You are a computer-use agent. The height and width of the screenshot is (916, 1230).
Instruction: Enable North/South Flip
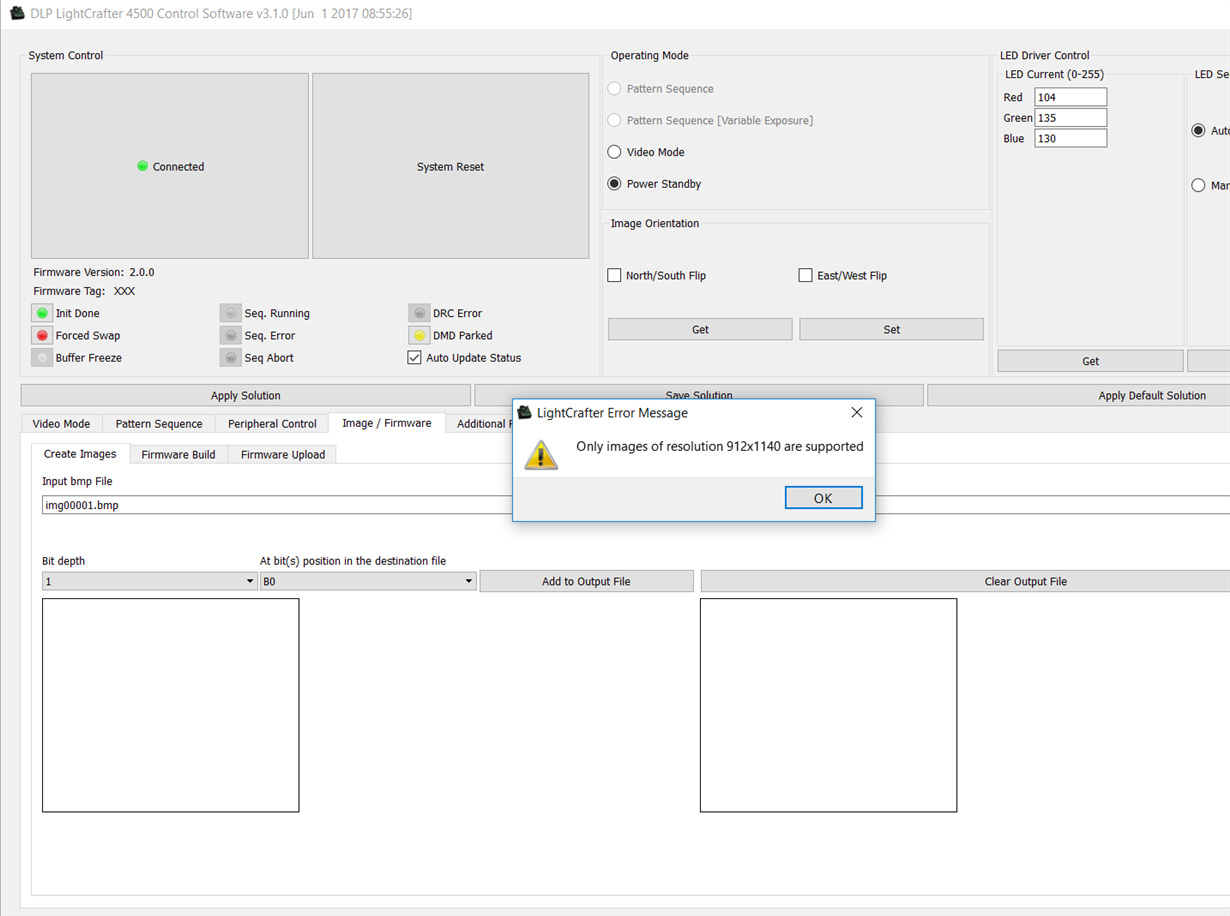(614, 275)
